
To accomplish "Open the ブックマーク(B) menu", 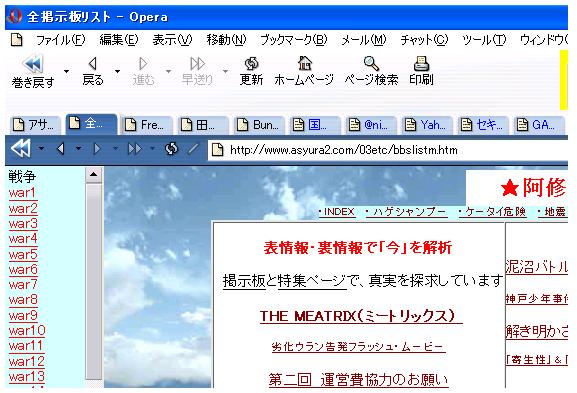I will click(x=294, y=39).
